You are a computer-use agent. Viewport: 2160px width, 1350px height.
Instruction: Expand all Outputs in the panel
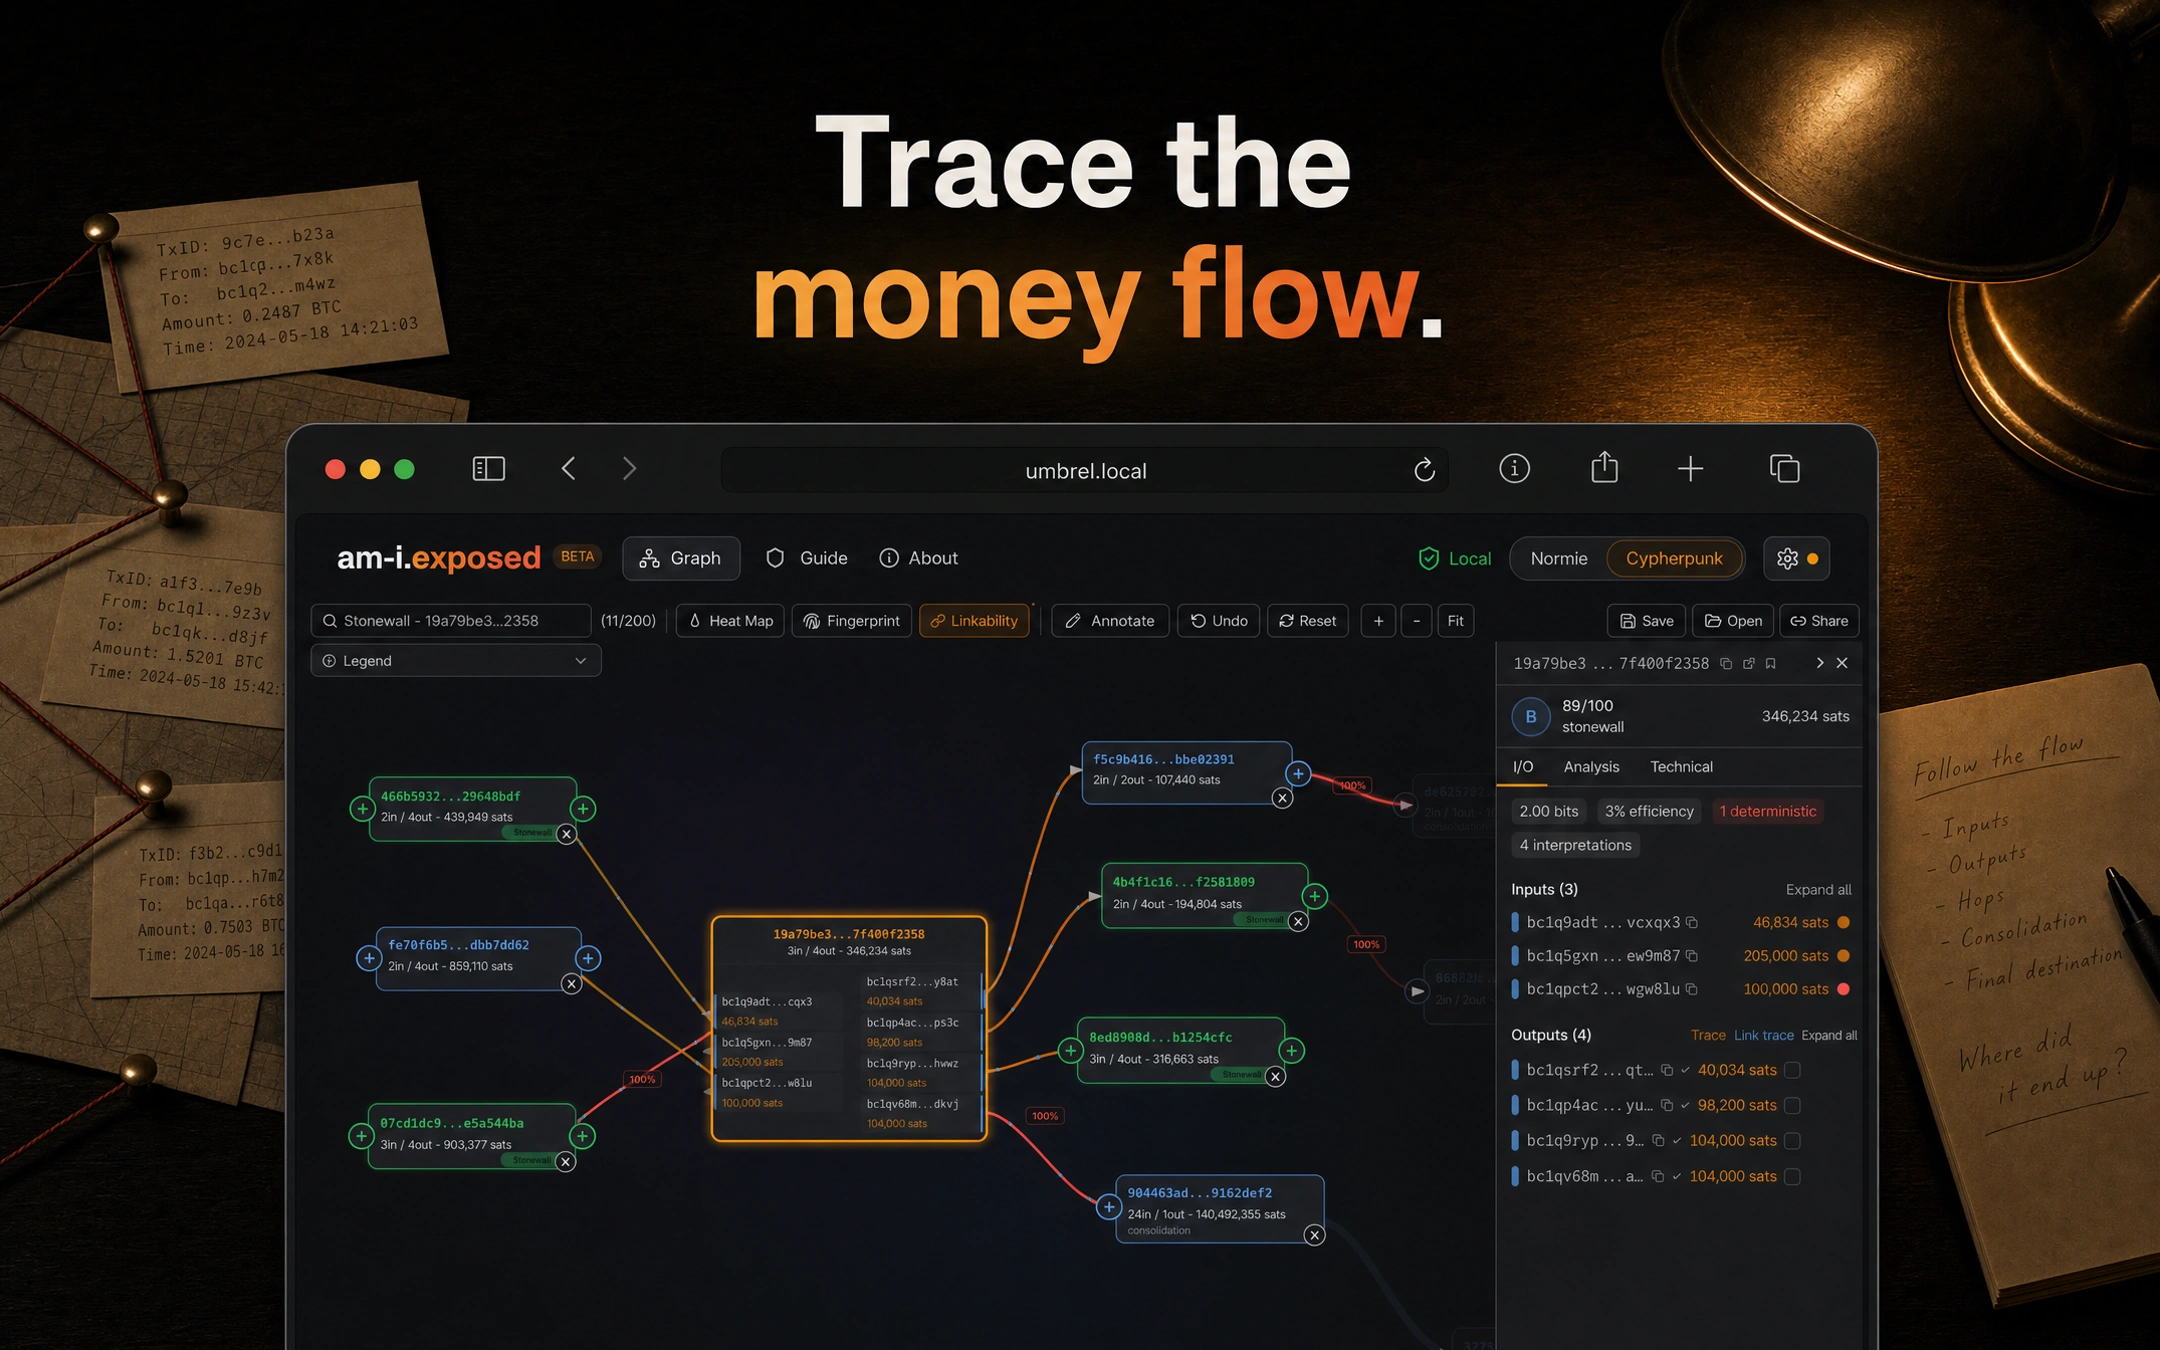[x=1829, y=1035]
